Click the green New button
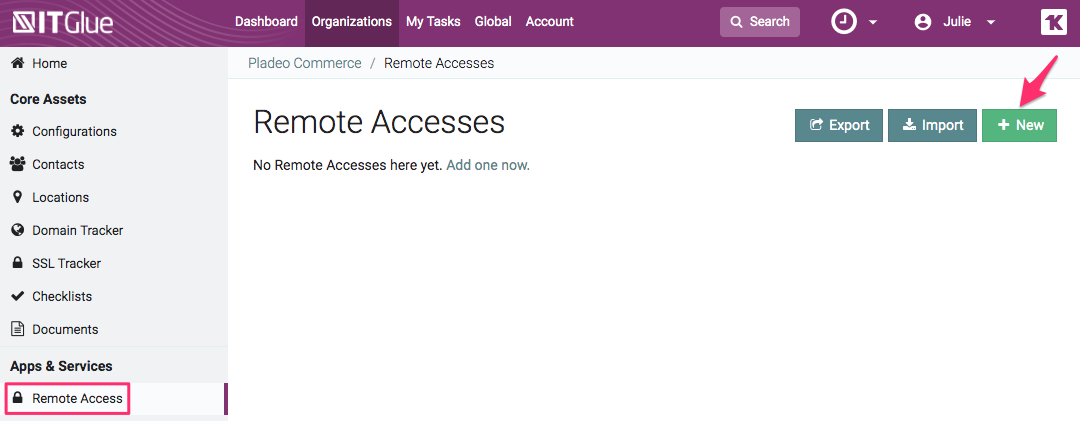 [x=1019, y=125]
